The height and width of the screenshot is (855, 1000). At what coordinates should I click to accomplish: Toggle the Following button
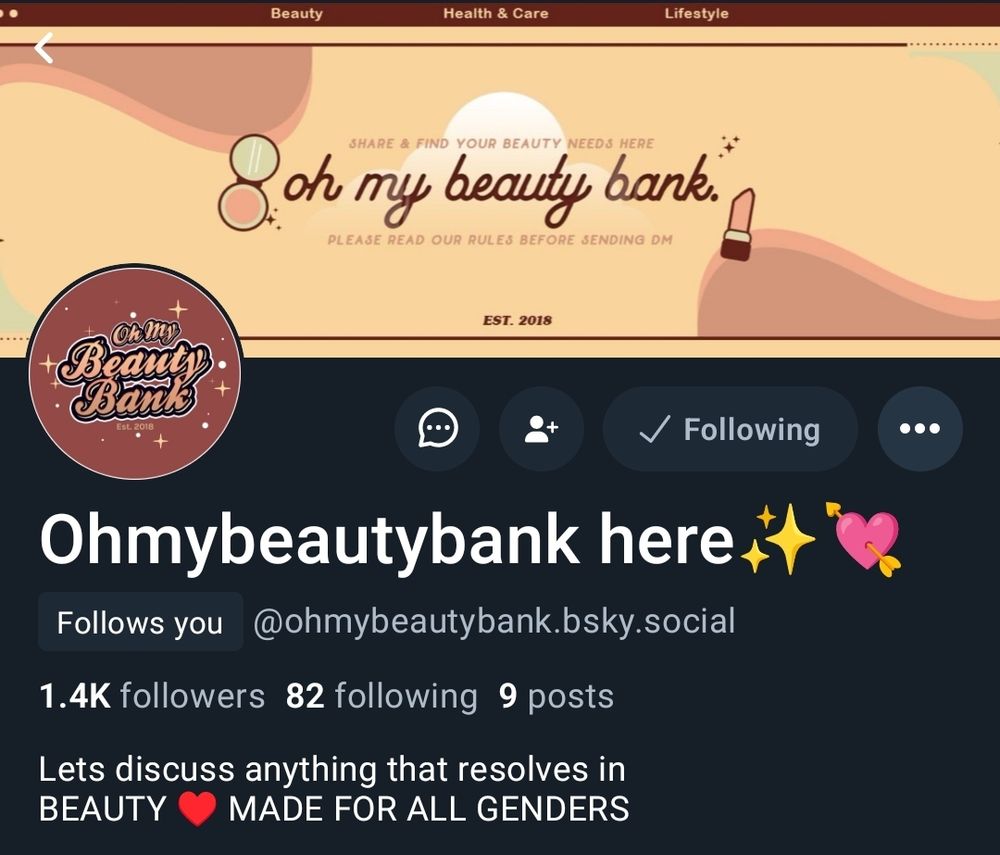click(x=730, y=428)
